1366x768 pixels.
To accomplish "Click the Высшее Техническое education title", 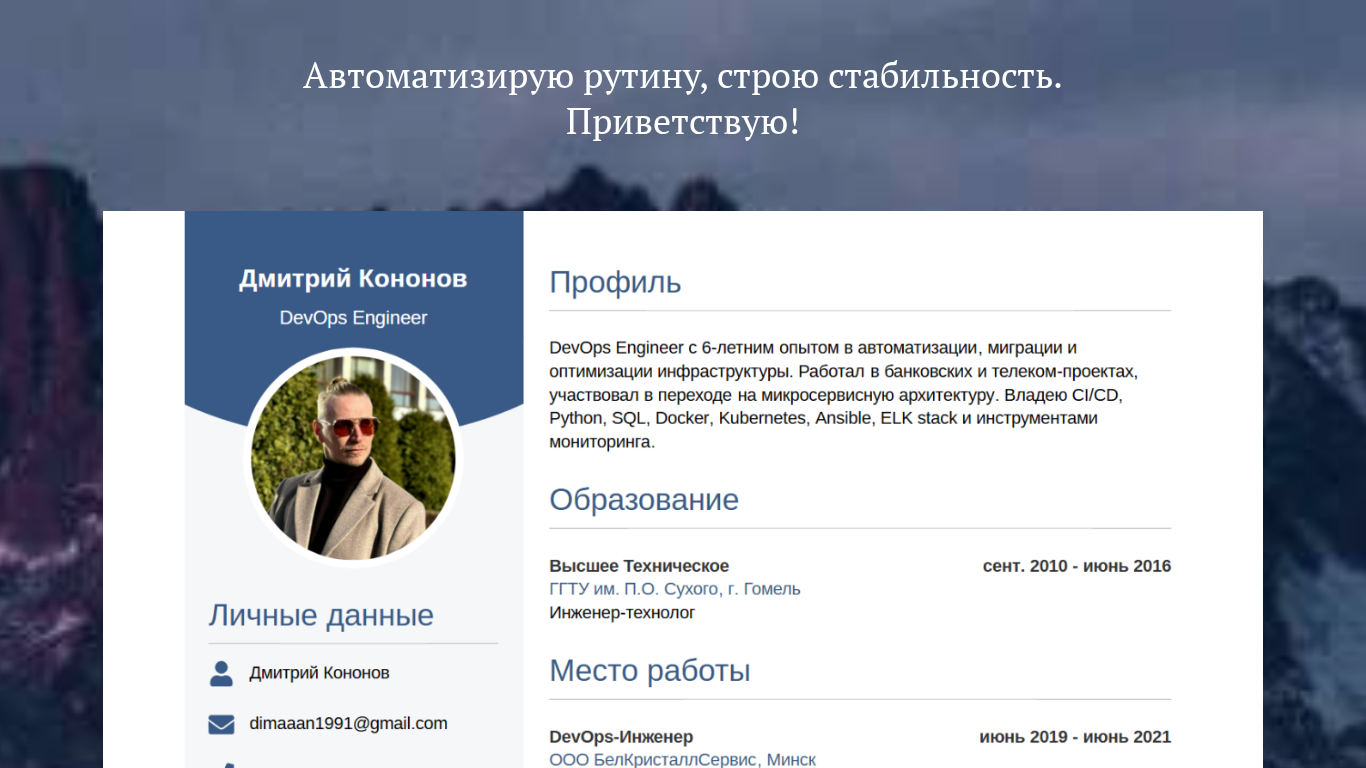I will 639,566.
